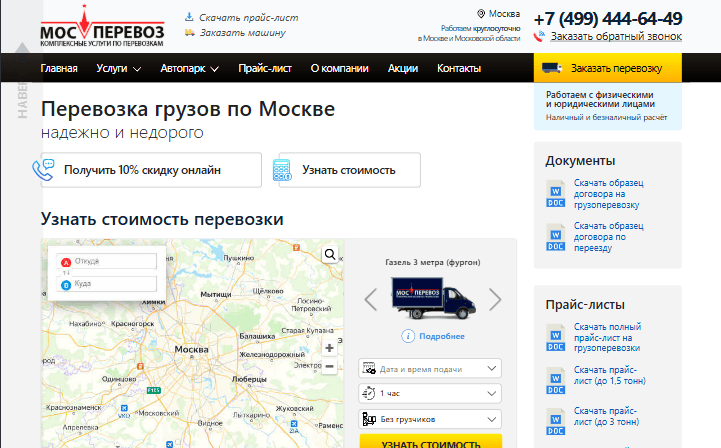Screen dimensions: 721x448
Task: Open the date and time dropdown
Action: tap(430, 369)
